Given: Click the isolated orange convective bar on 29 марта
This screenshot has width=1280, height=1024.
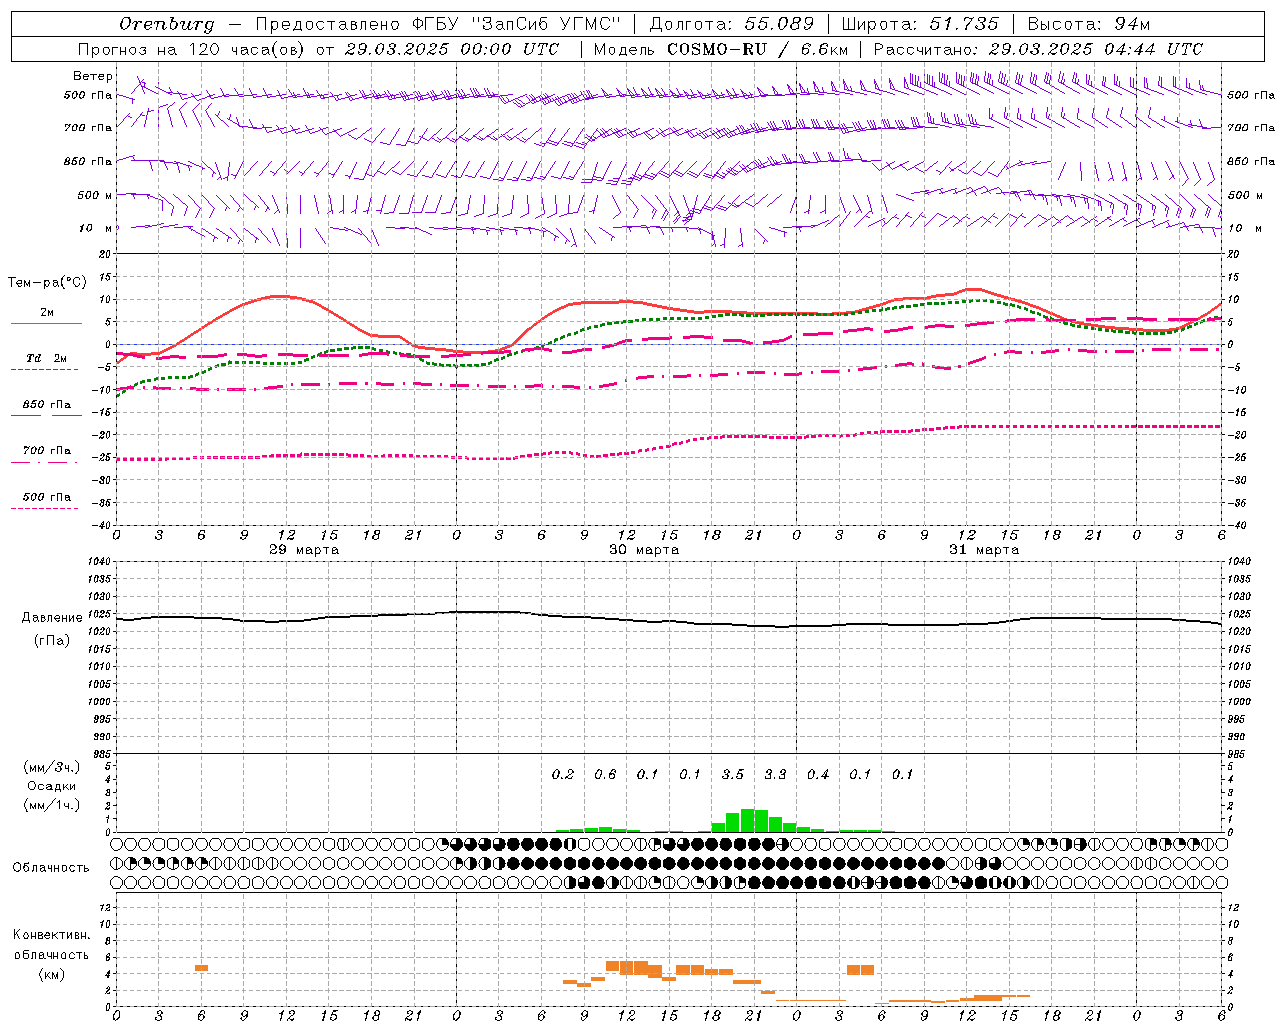Looking at the screenshot, I should tap(201, 968).
